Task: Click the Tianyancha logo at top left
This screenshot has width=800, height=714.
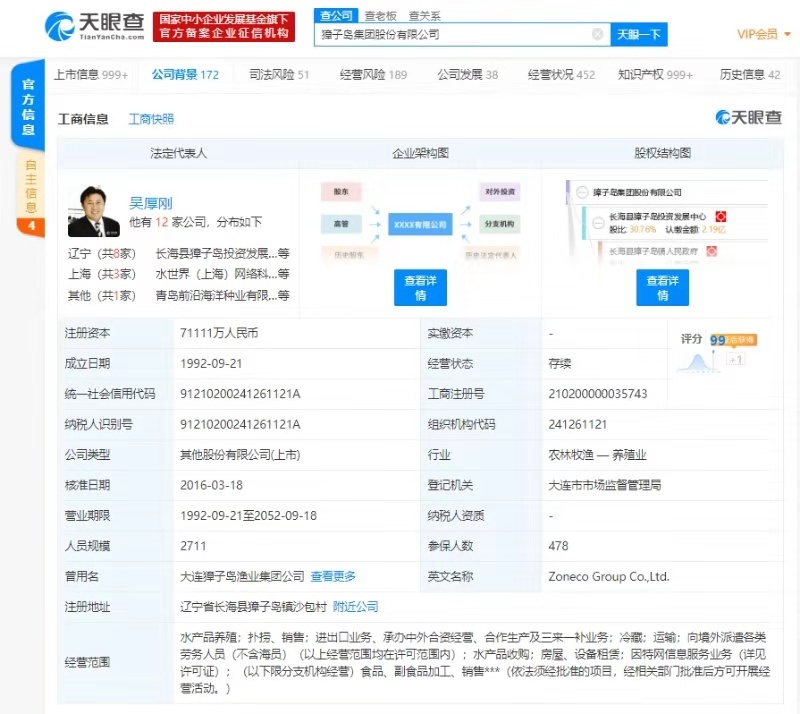Action: coord(95,26)
